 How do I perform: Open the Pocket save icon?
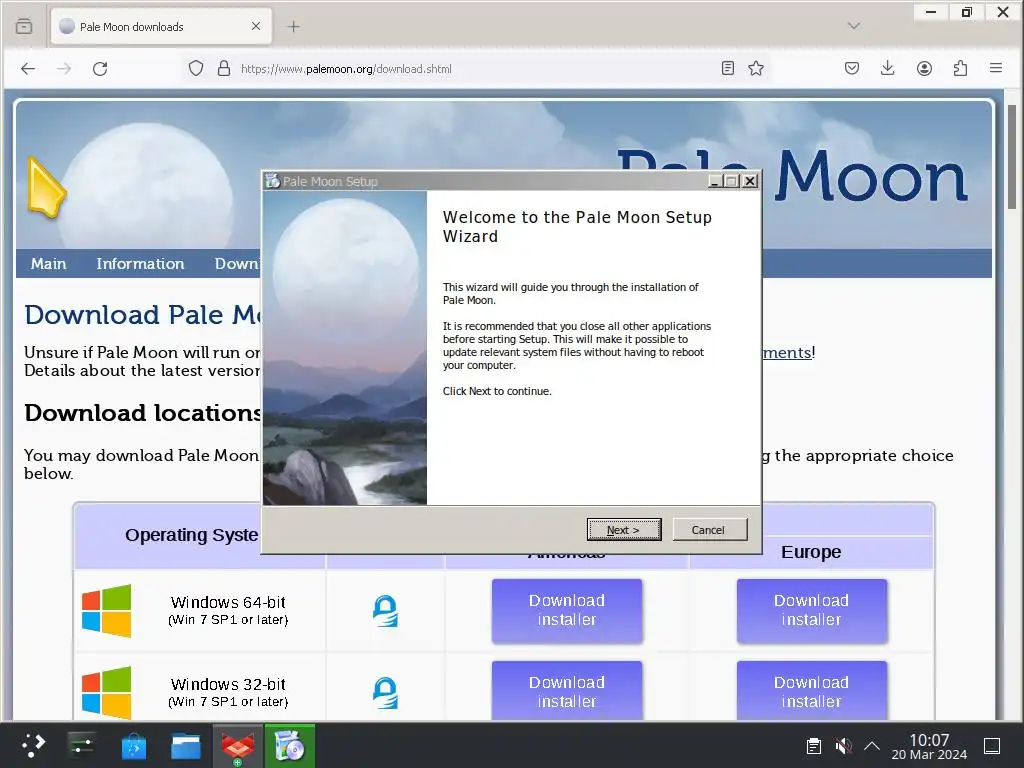point(852,69)
